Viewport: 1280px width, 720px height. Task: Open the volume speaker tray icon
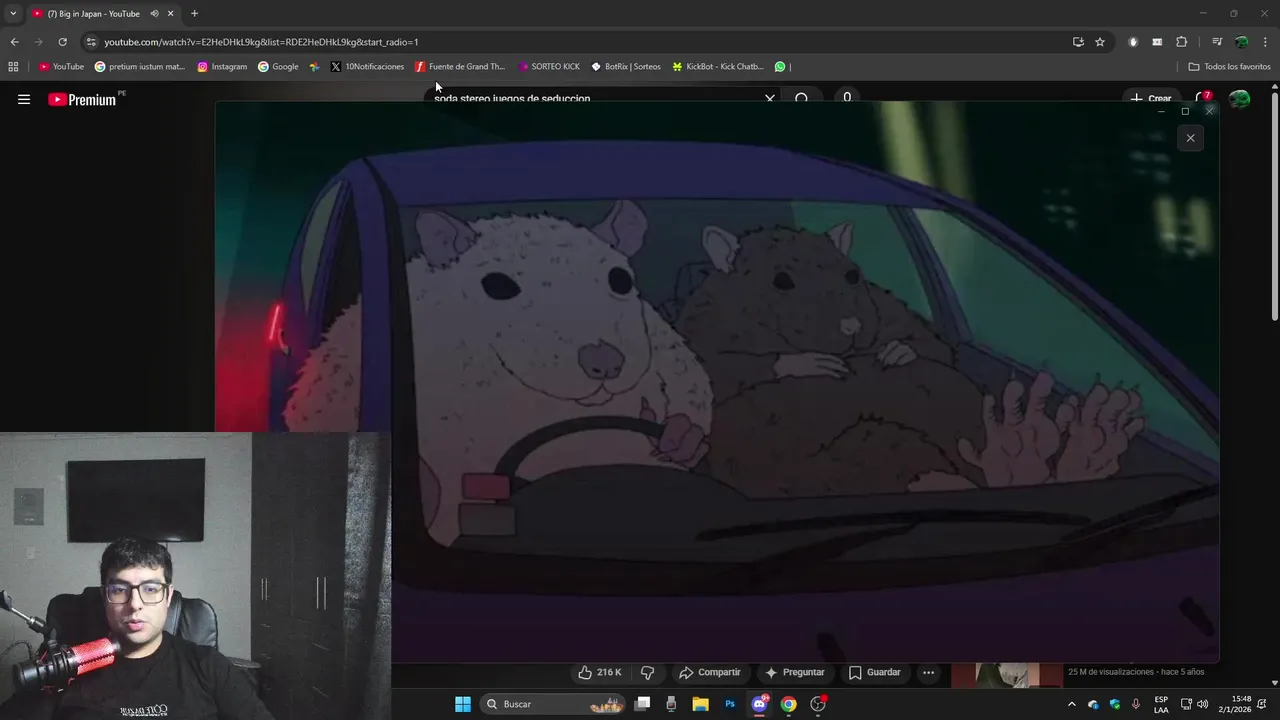(x=1202, y=704)
